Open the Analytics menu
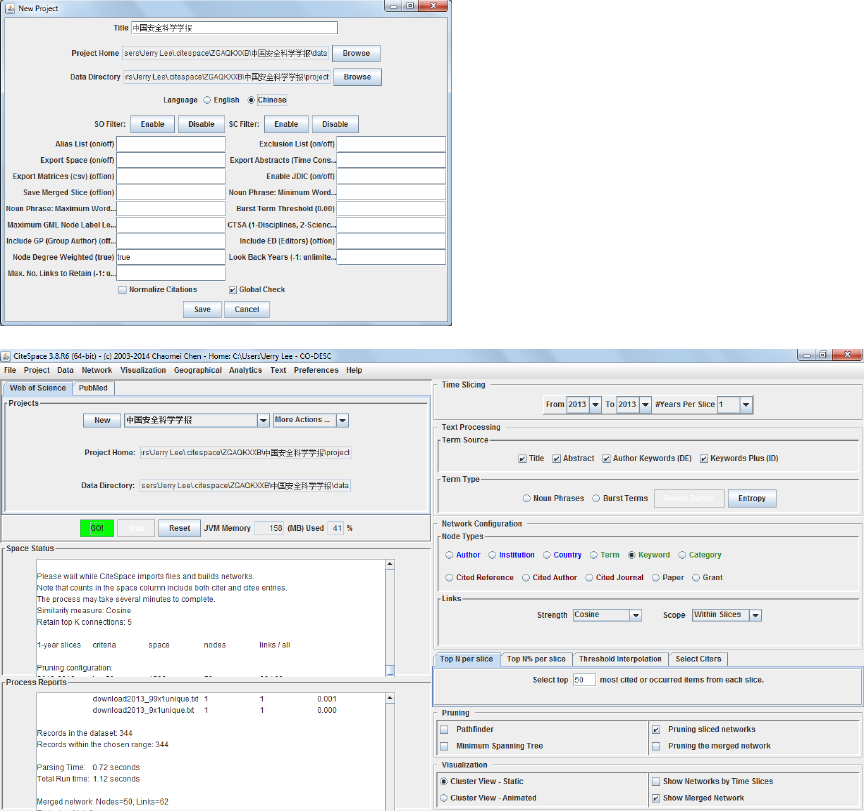 point(246,370)
